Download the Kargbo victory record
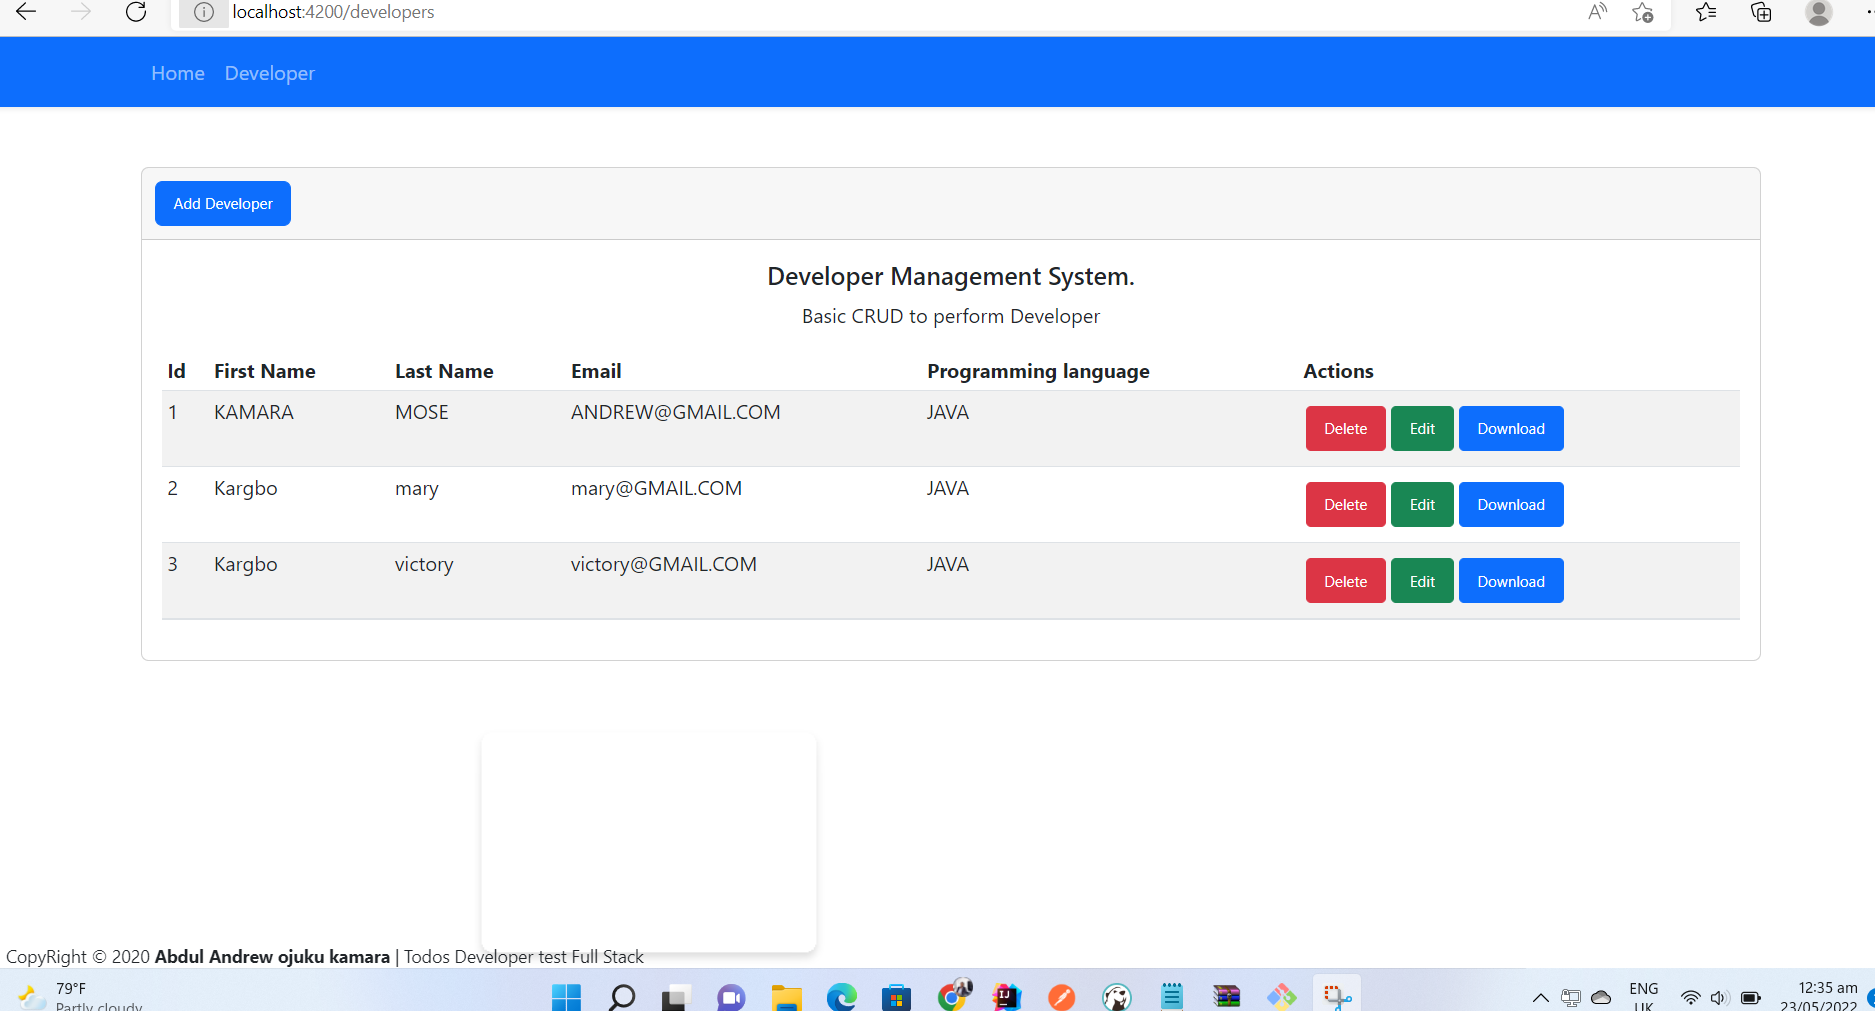This screenshot has width=1875, height=1011. click(1511, 581)
